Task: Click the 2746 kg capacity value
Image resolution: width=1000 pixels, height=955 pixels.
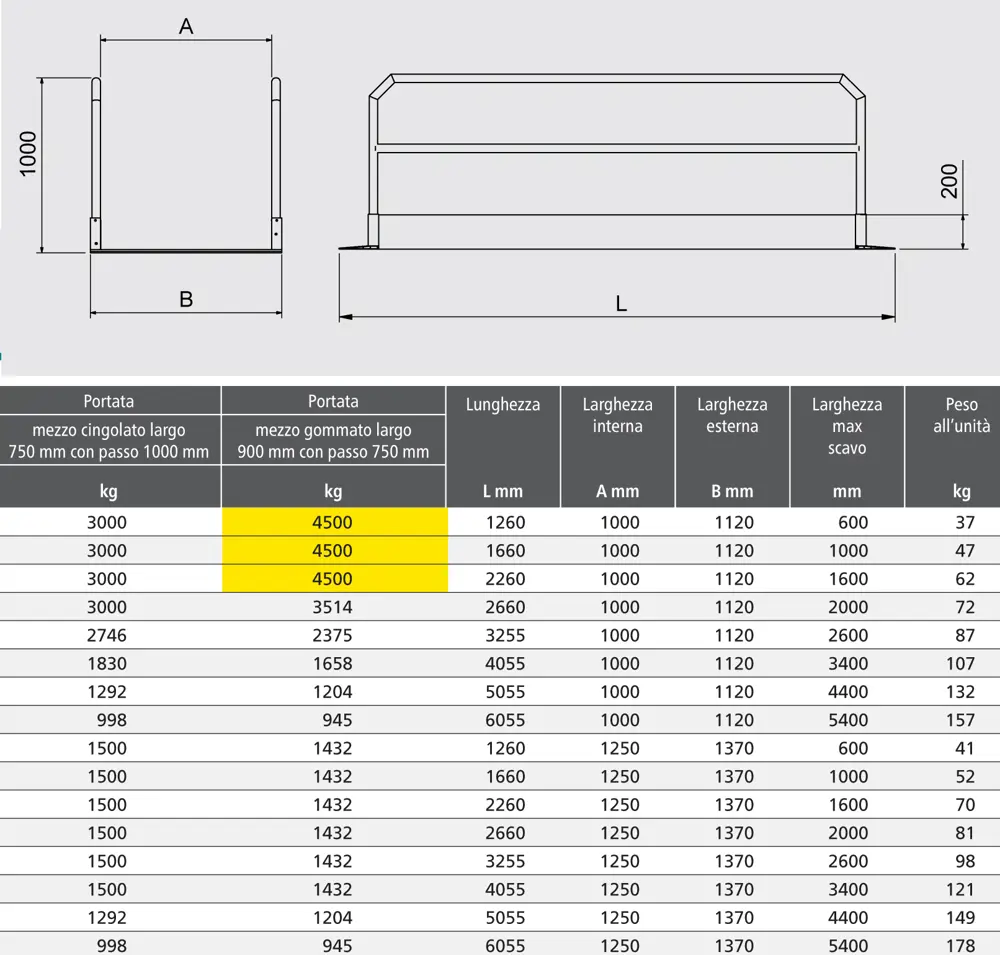Action: (109, 635)
